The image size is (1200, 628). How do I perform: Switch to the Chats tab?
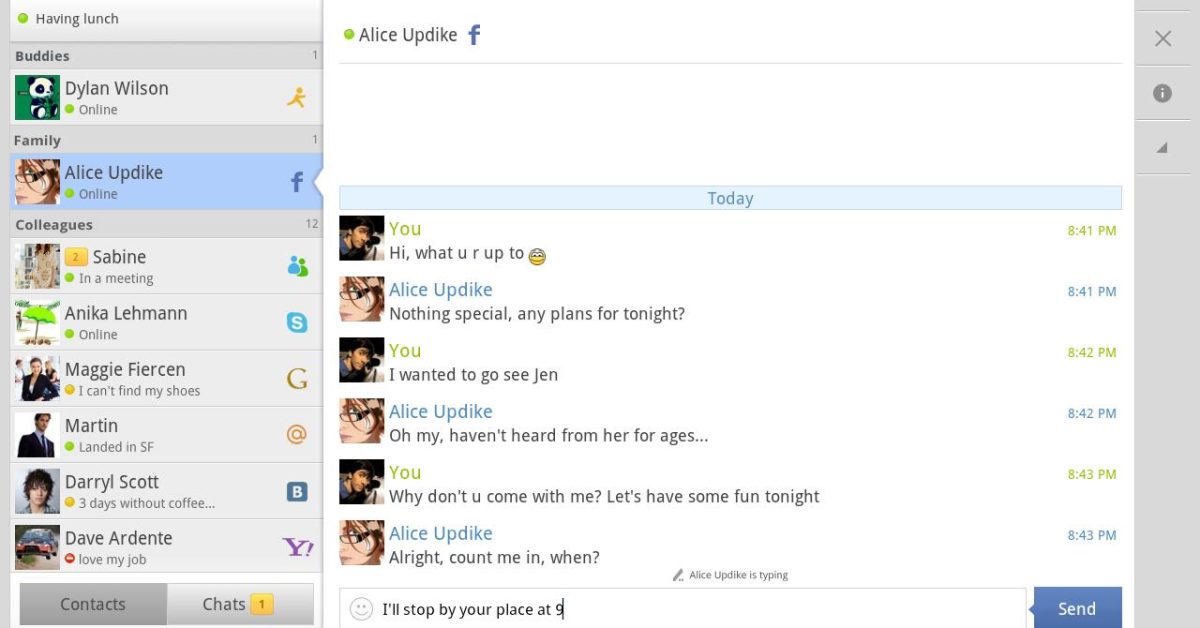click(x=239, y=604)
